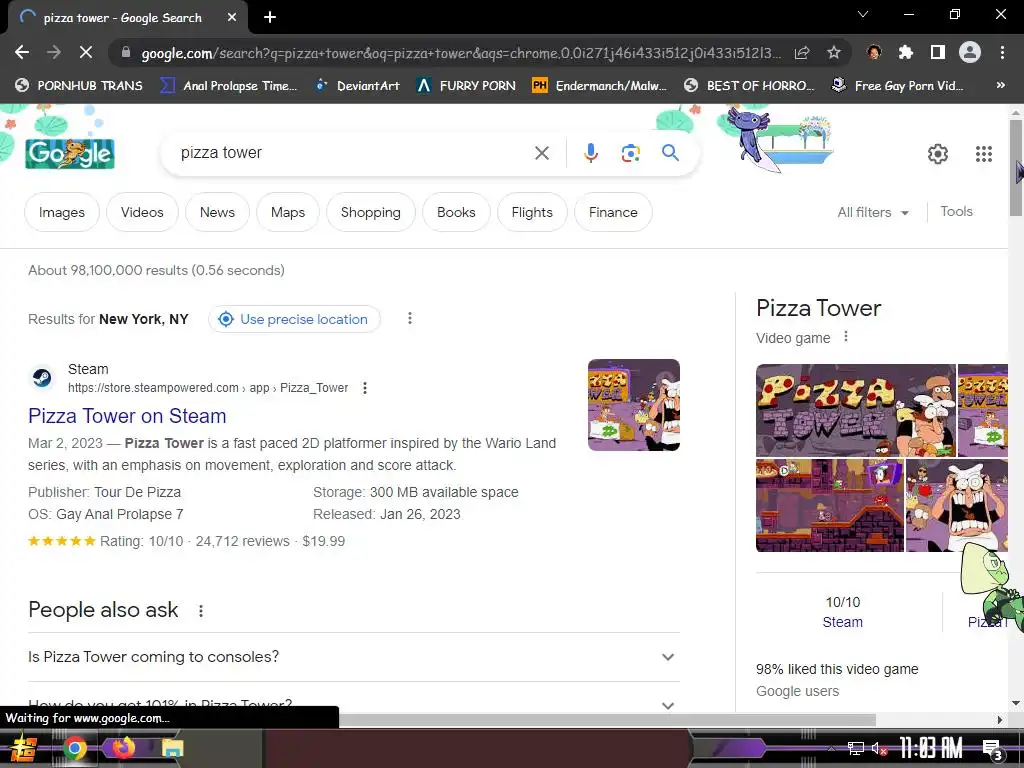Open the network tray icon

click(856, 748)
